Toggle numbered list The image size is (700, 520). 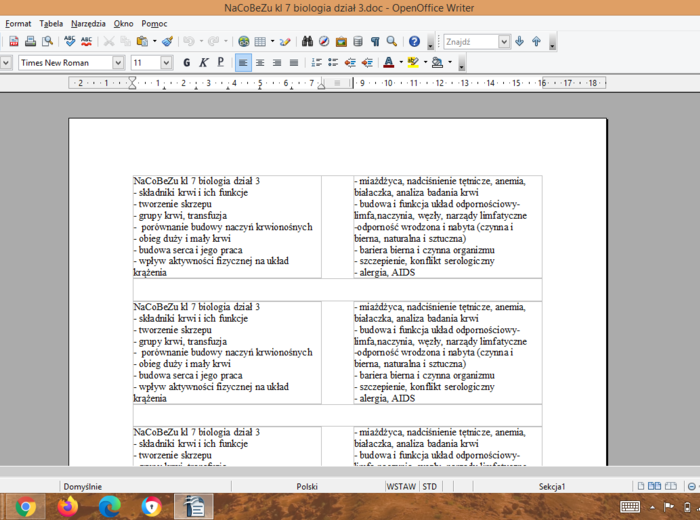point(316,62)
